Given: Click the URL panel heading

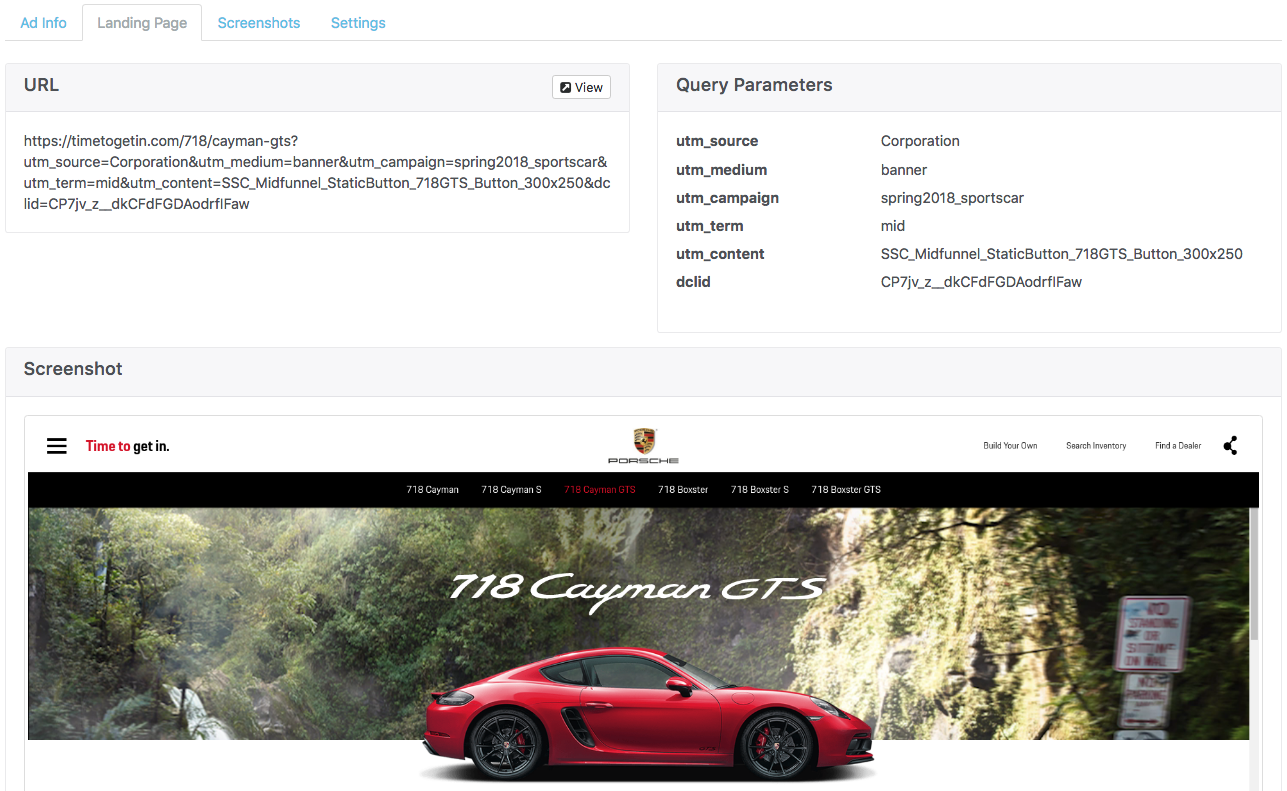Looking at the screenshot, I should (x=41, y=85).
